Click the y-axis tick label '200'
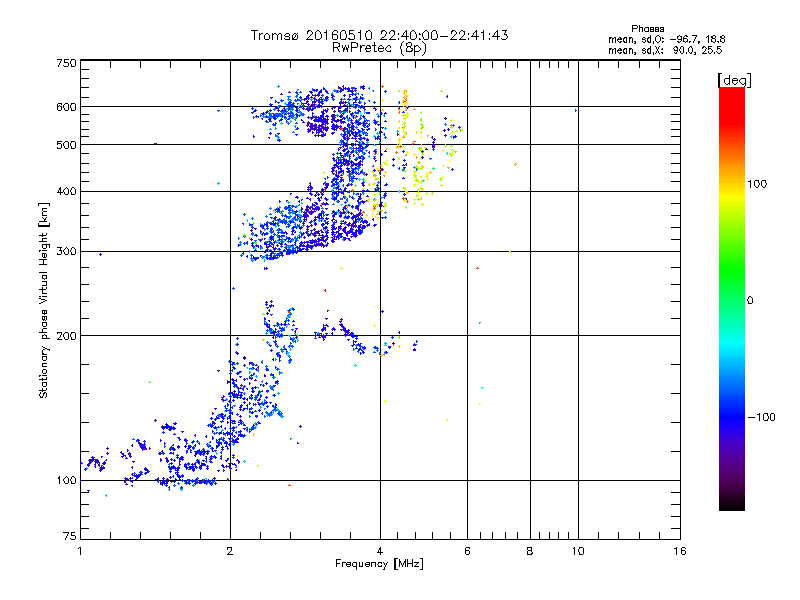The height and width of the screenshot is (600, 800). 66,336
